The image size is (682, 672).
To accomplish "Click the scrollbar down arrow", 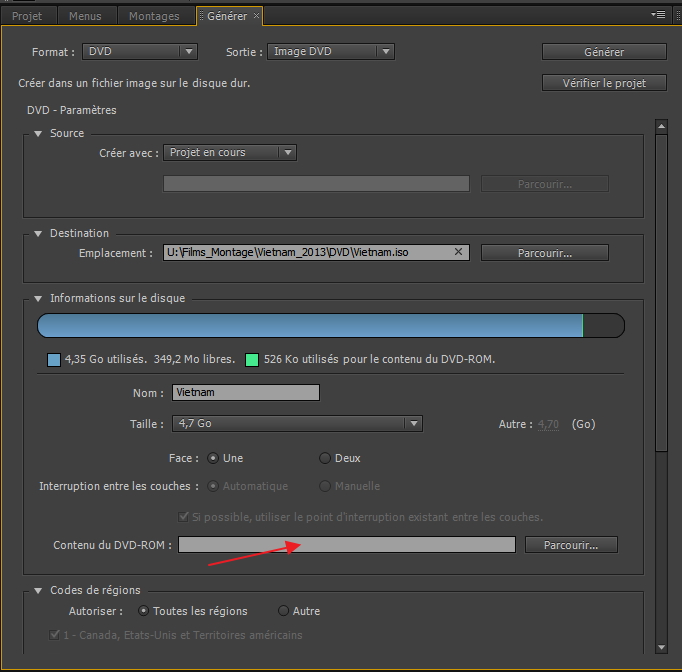I will pyautogui.click(x=660, y=647).
